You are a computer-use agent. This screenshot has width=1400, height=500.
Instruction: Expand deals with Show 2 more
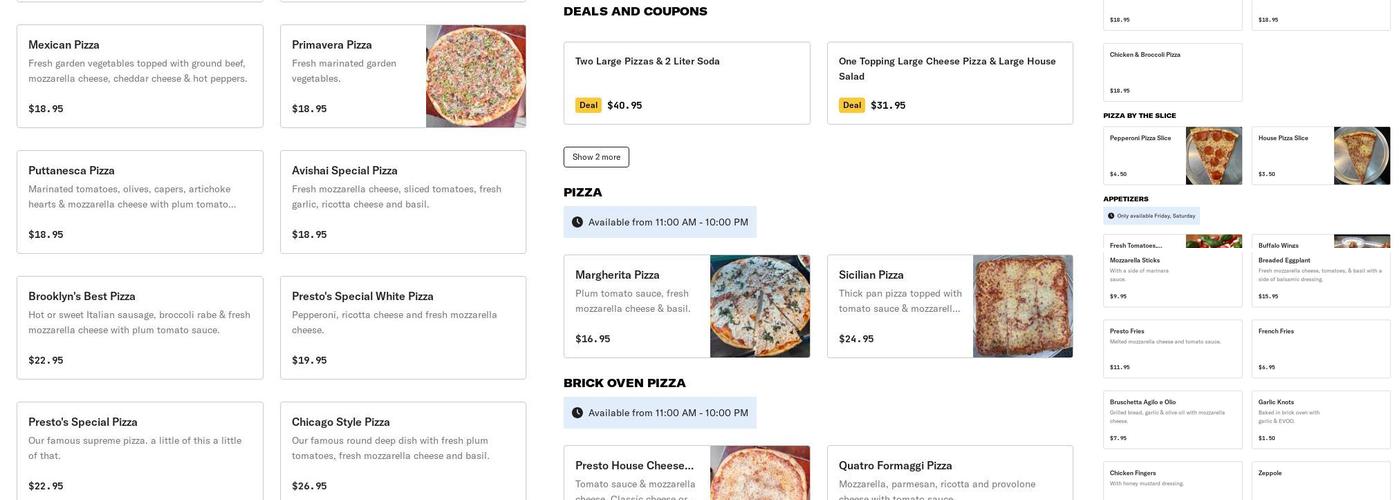tap(596, 157)
